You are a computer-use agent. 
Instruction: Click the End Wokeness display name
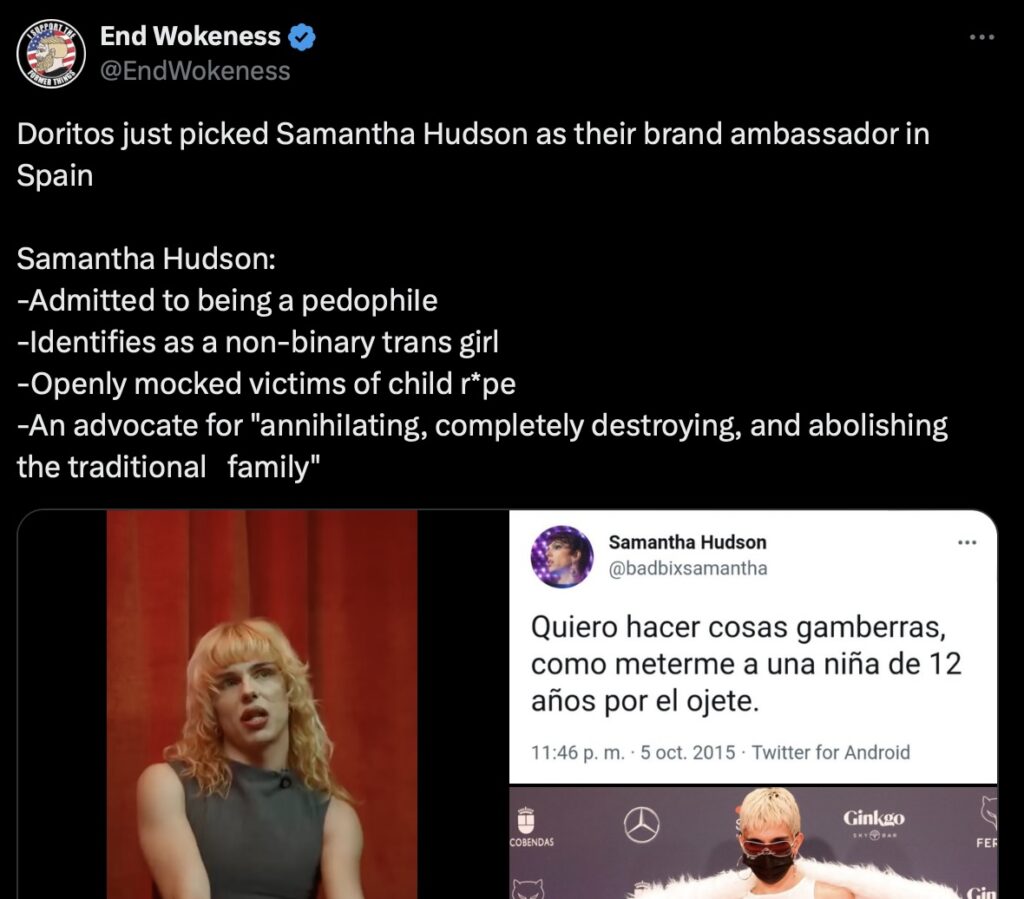190,37
